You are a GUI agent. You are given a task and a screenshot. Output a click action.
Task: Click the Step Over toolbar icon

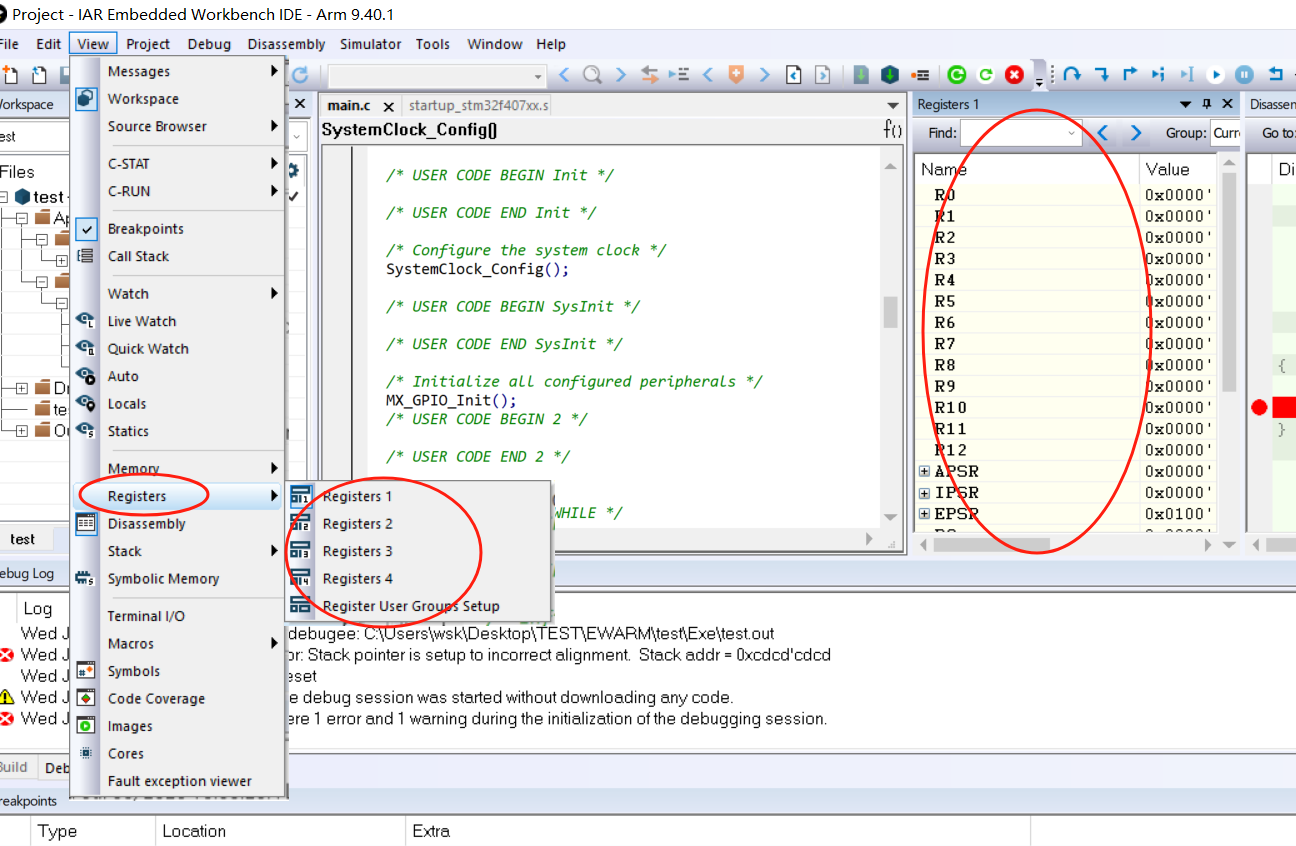pyautogui.click(x=1072, y=74)
